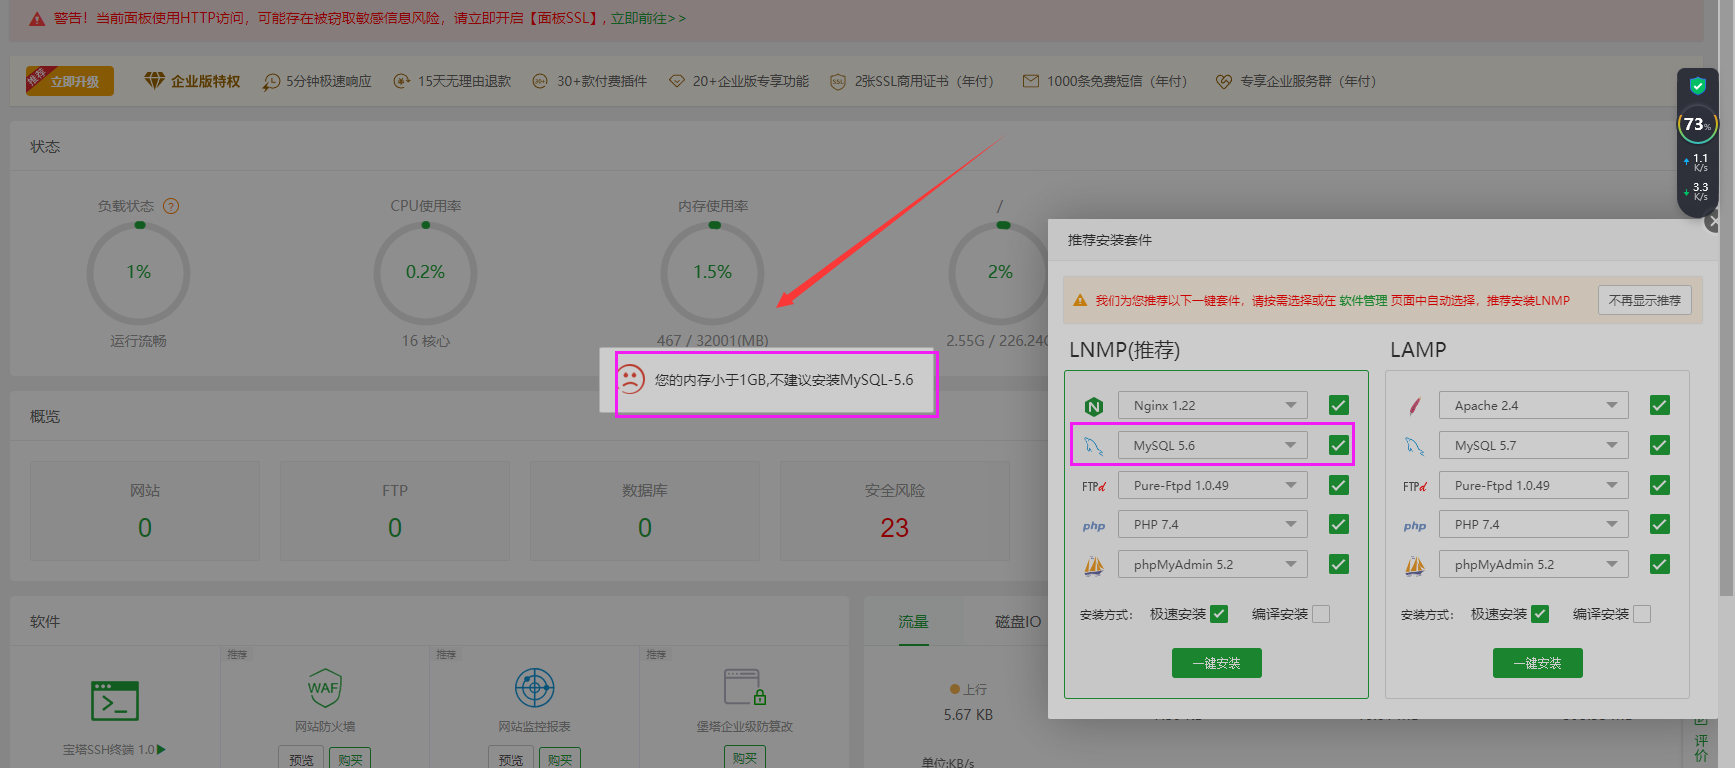This screenshot has width=1735, height=768.
Task: Uncheck the Nginx 1.22 checkbox
Action: (1339, 405)
